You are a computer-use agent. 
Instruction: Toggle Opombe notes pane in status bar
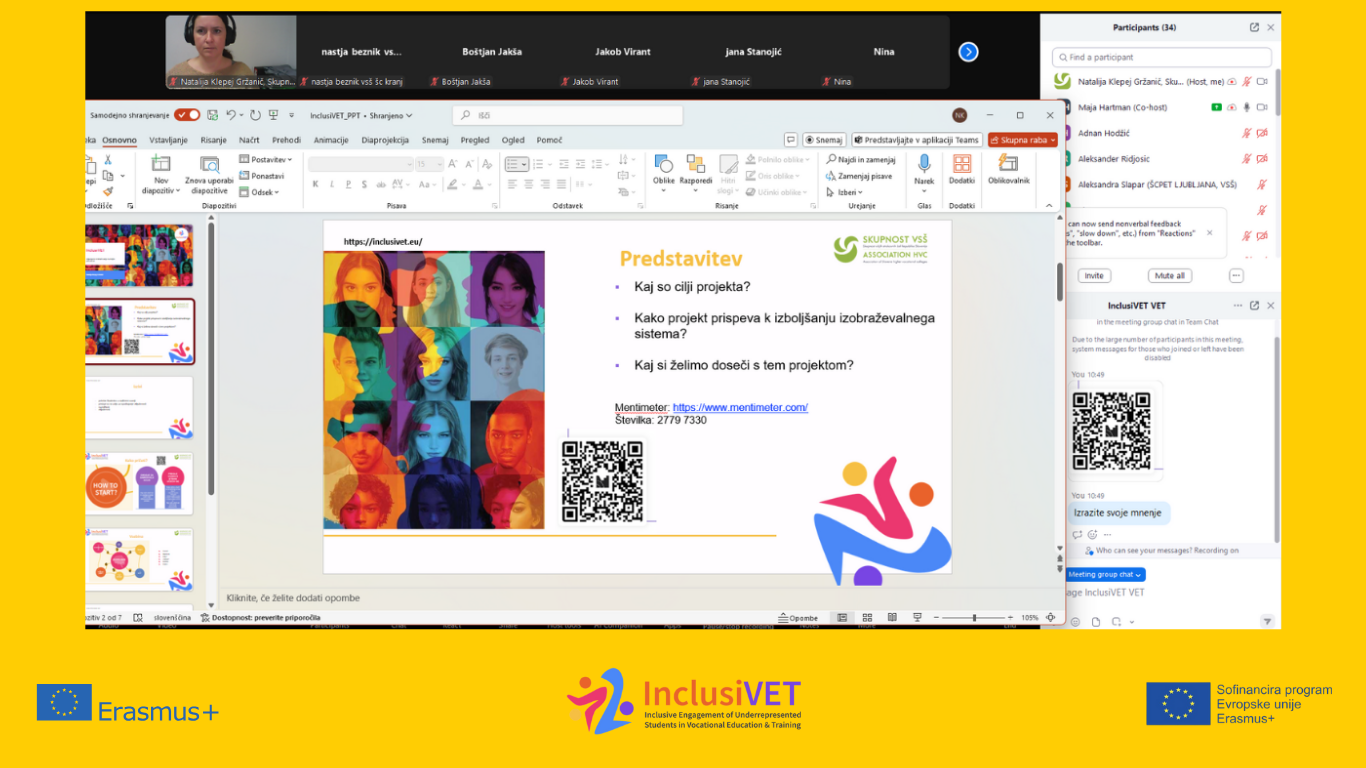coord(798,618)
